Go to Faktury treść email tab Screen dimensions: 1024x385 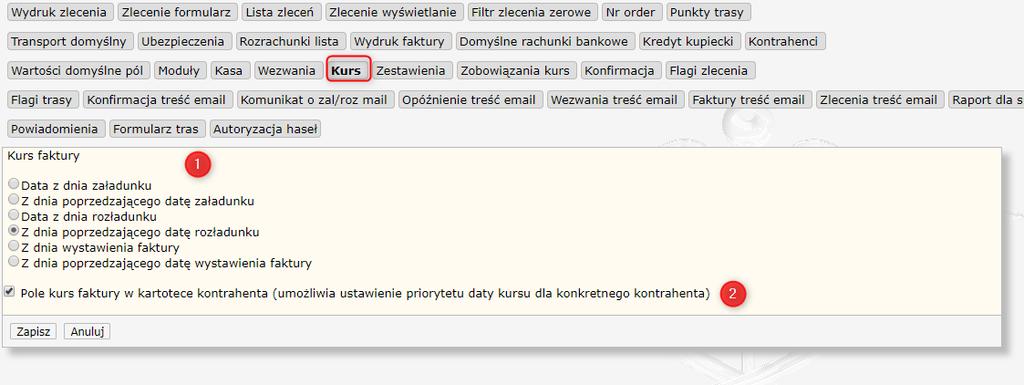[749, 100]
